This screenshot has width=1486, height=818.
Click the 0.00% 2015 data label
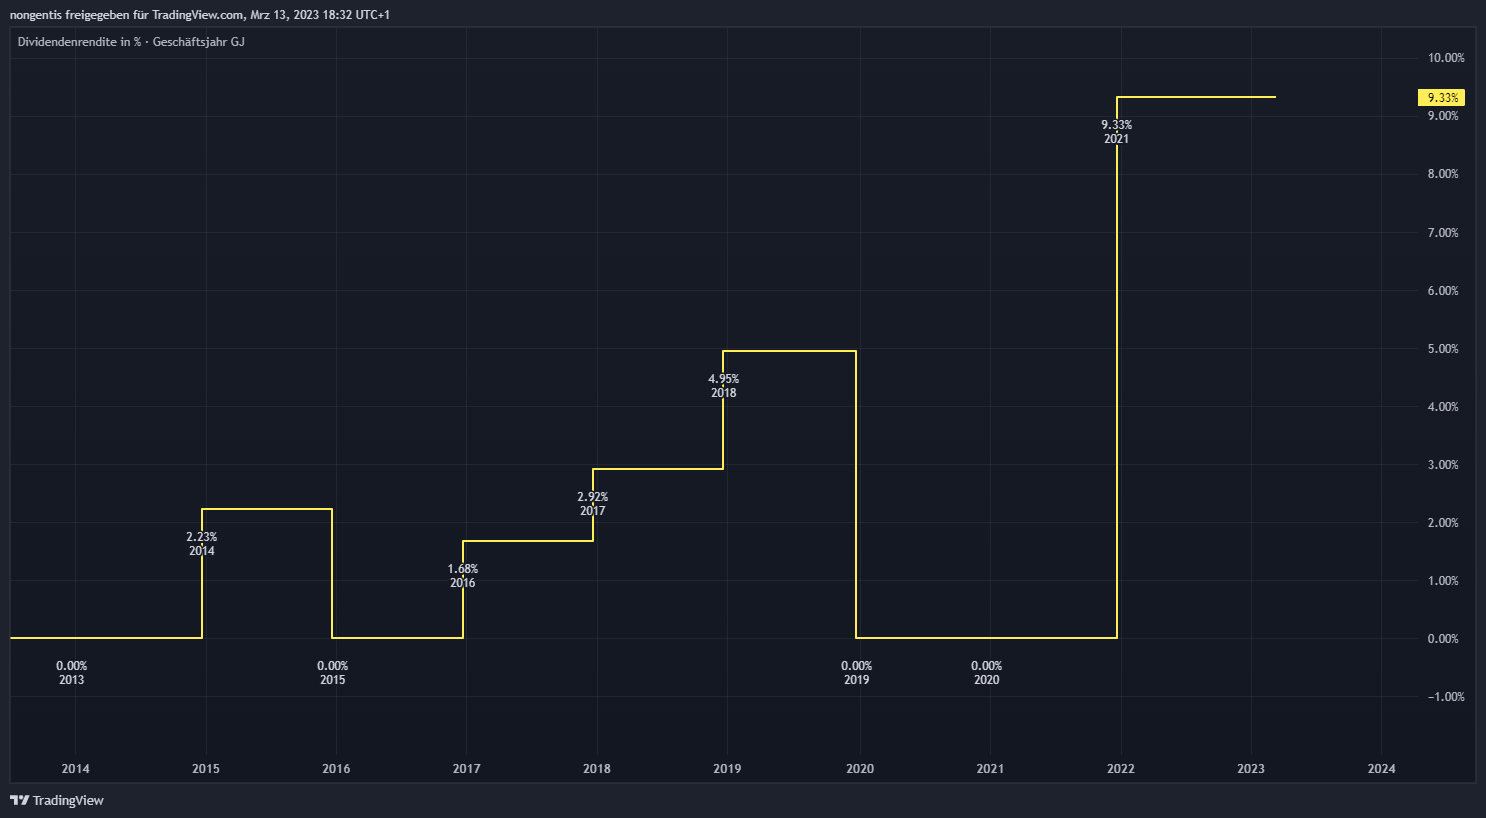(x=332, y=673)
